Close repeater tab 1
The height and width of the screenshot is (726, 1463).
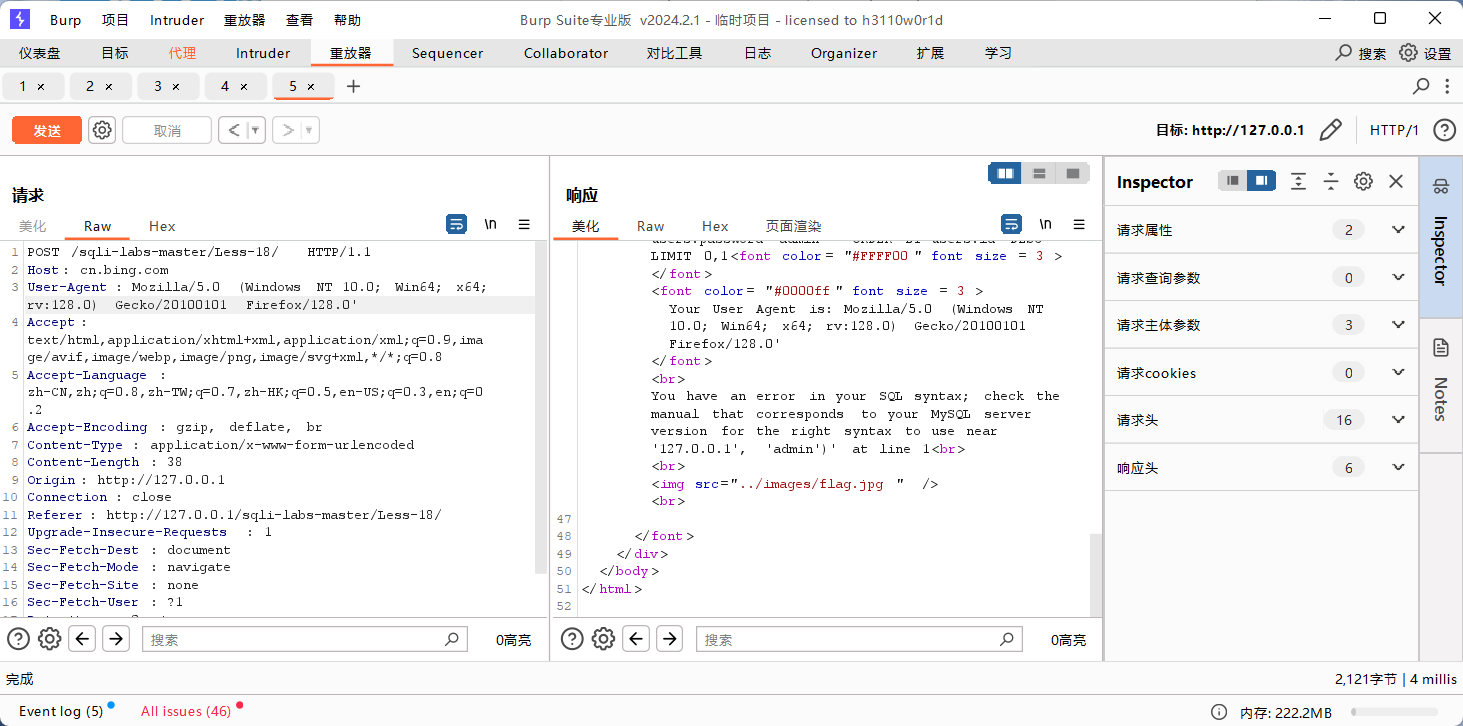pos(41,87)
